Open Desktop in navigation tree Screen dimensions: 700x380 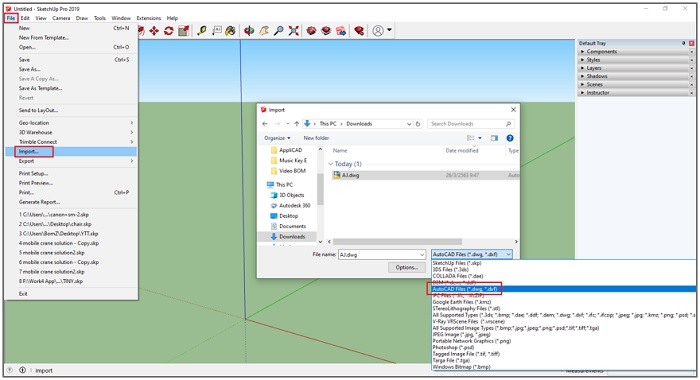click(x=288, y=216)
